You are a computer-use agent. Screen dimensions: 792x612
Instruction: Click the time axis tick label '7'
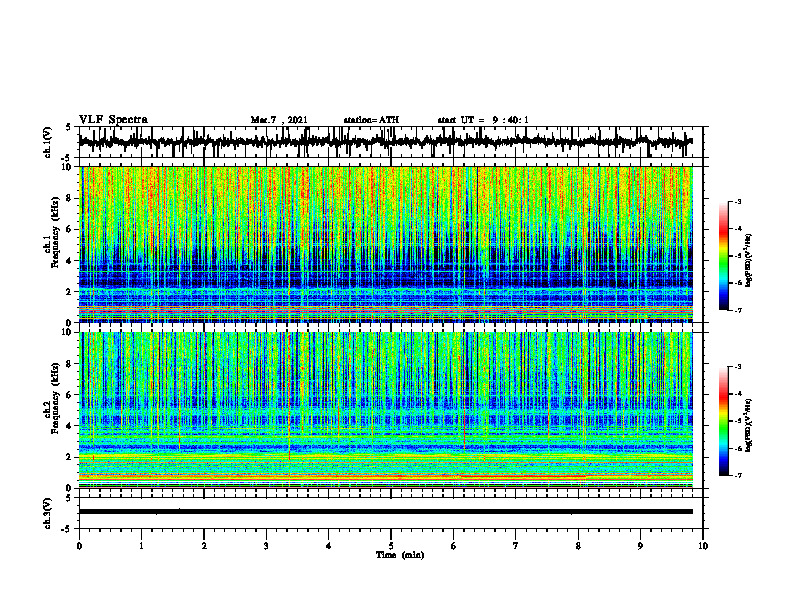[516, 546]
